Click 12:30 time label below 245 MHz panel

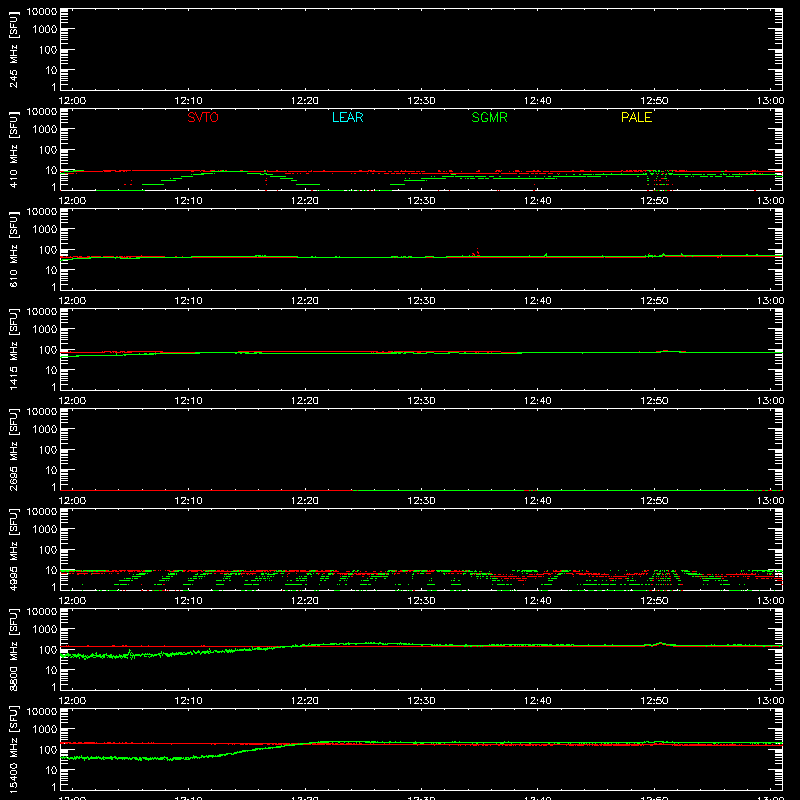coord(421,101)
